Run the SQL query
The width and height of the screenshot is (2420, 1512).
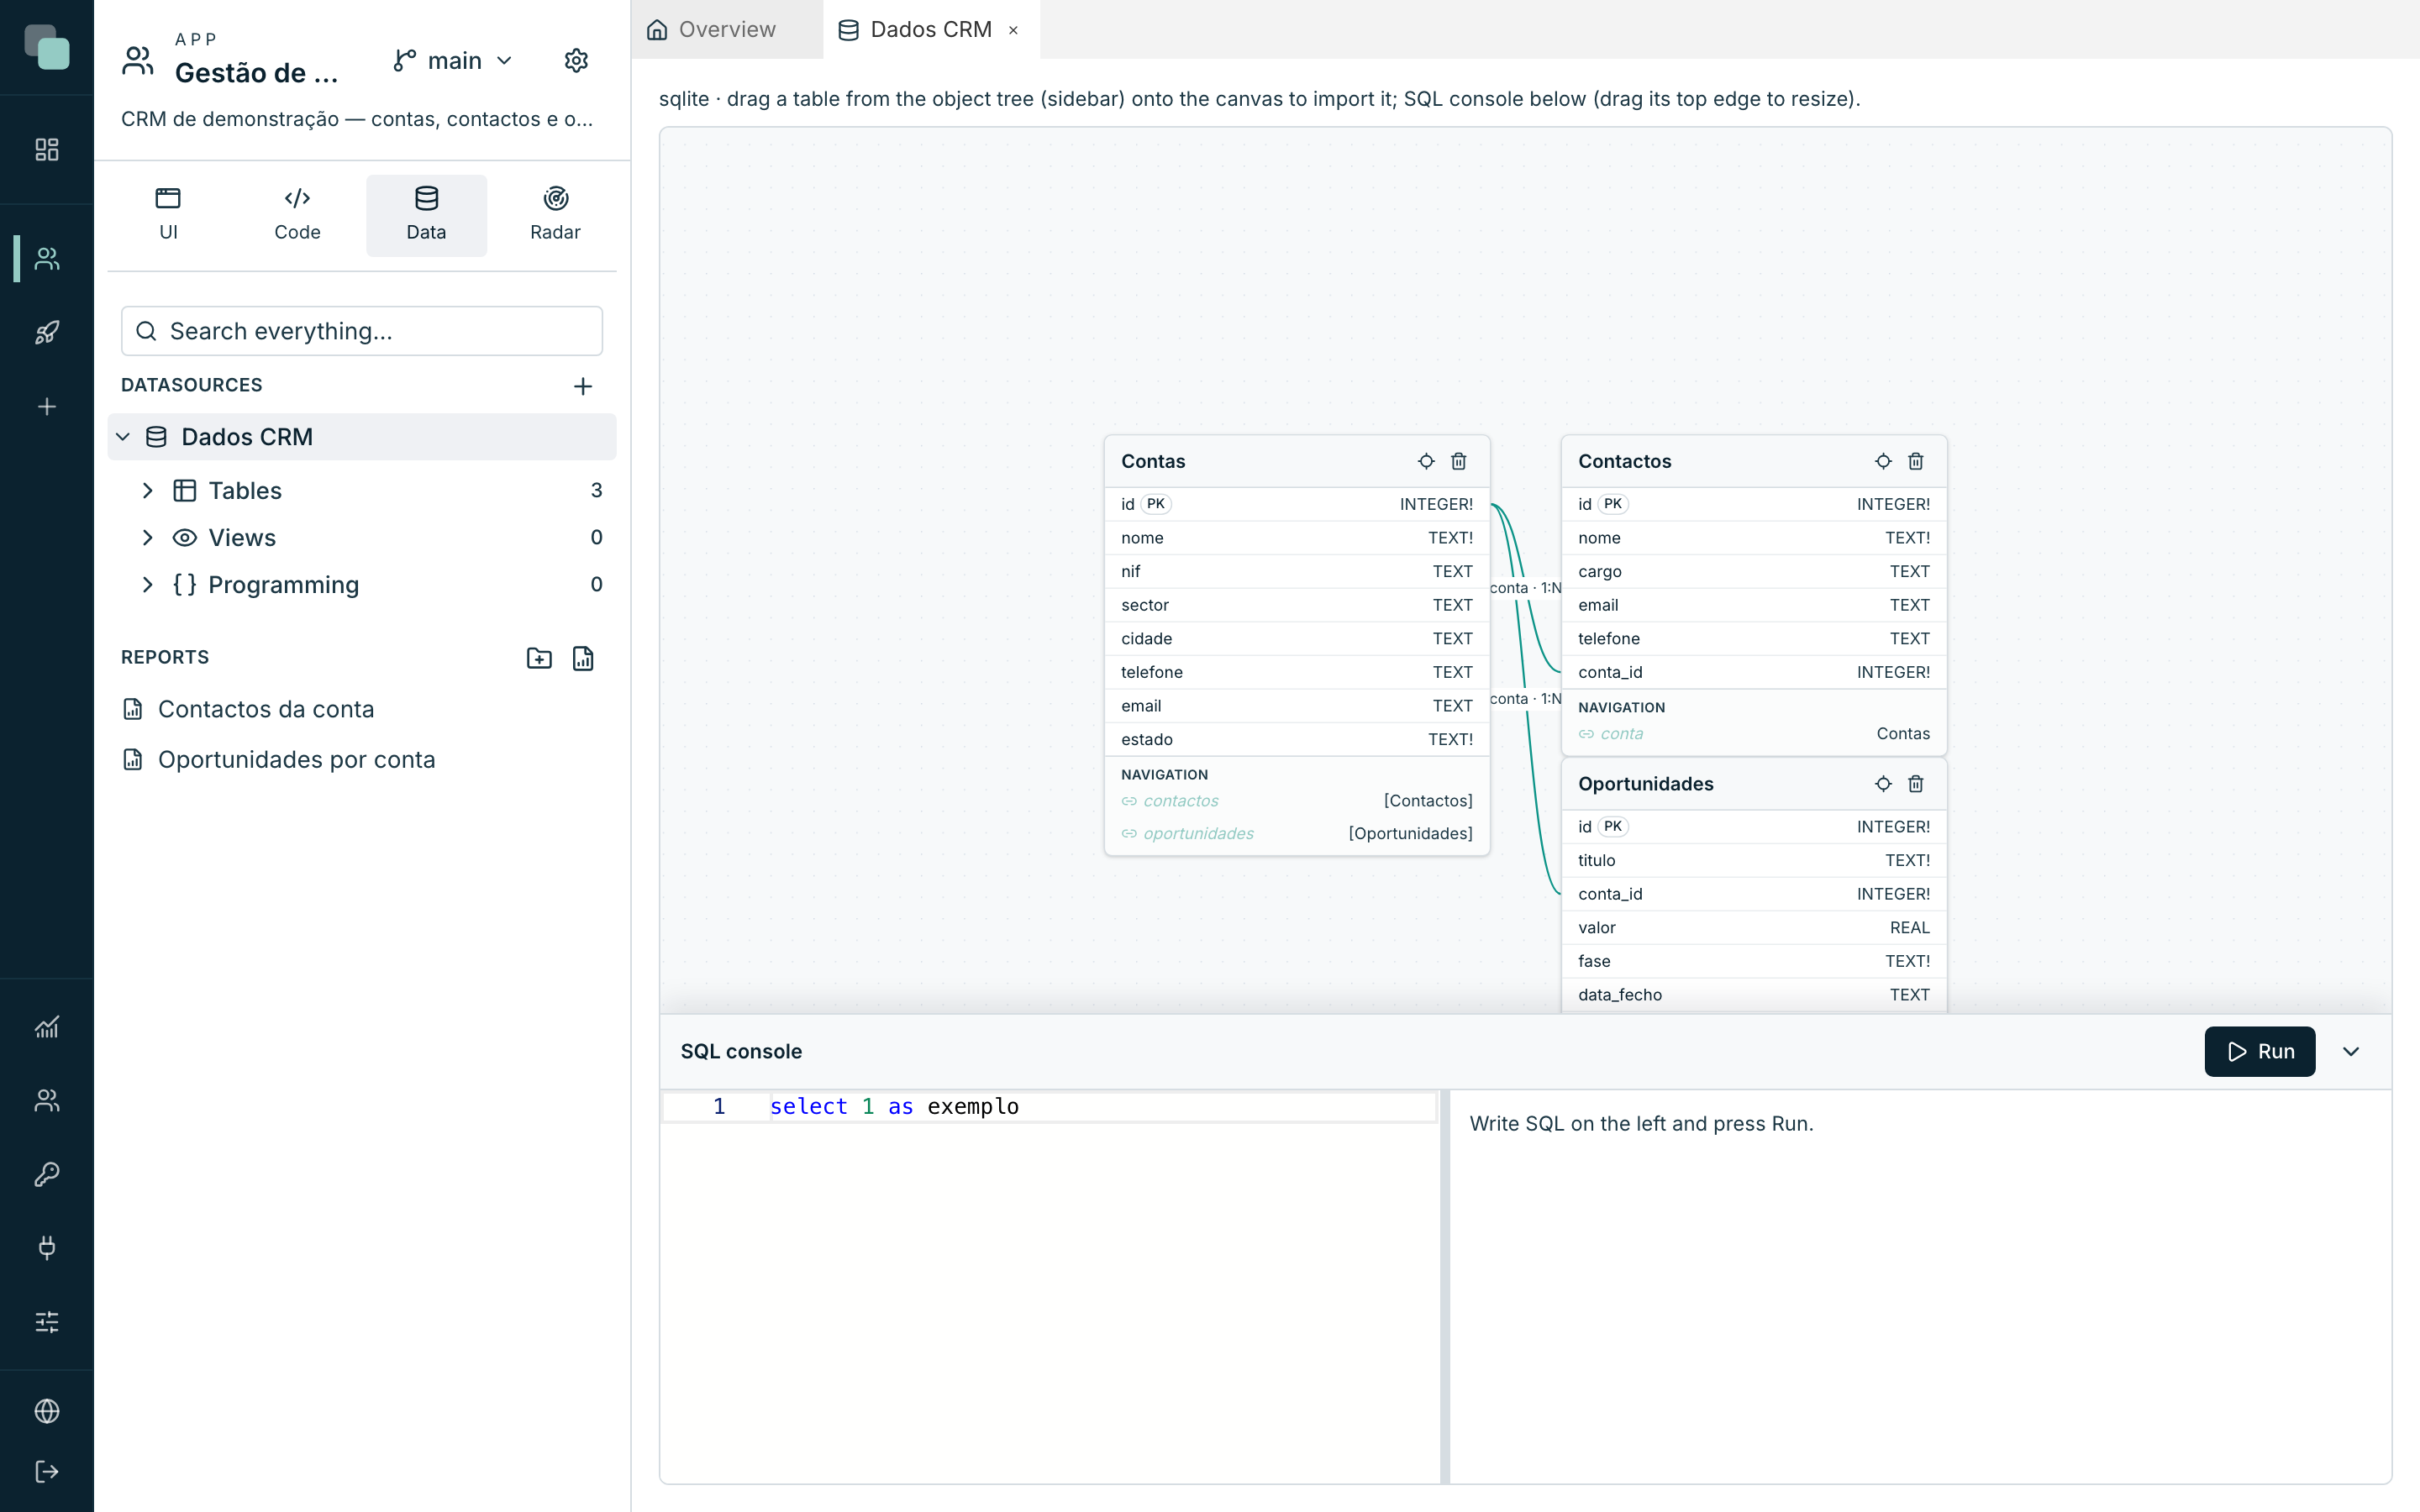[x=2259, y=1051]
